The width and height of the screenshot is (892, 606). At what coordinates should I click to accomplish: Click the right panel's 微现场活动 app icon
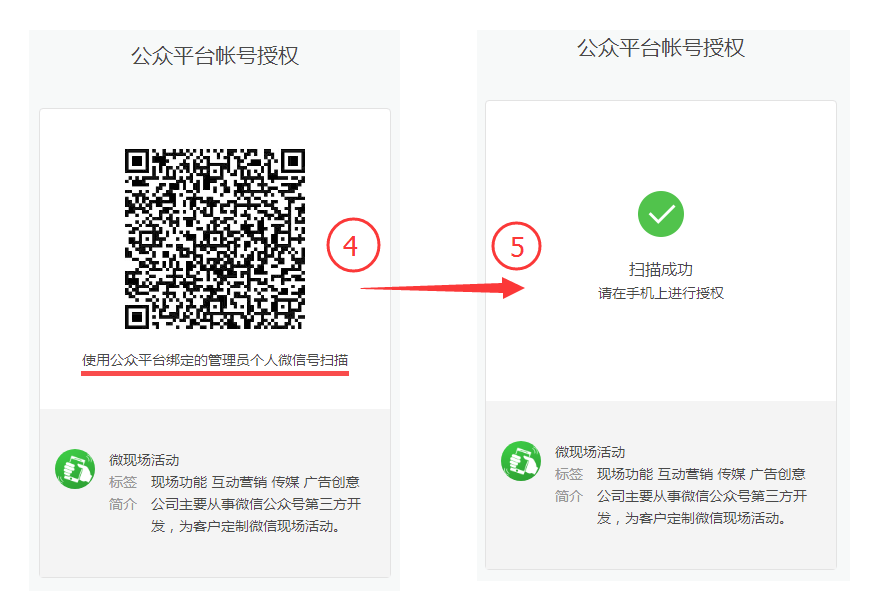click(x=521, y=461)
